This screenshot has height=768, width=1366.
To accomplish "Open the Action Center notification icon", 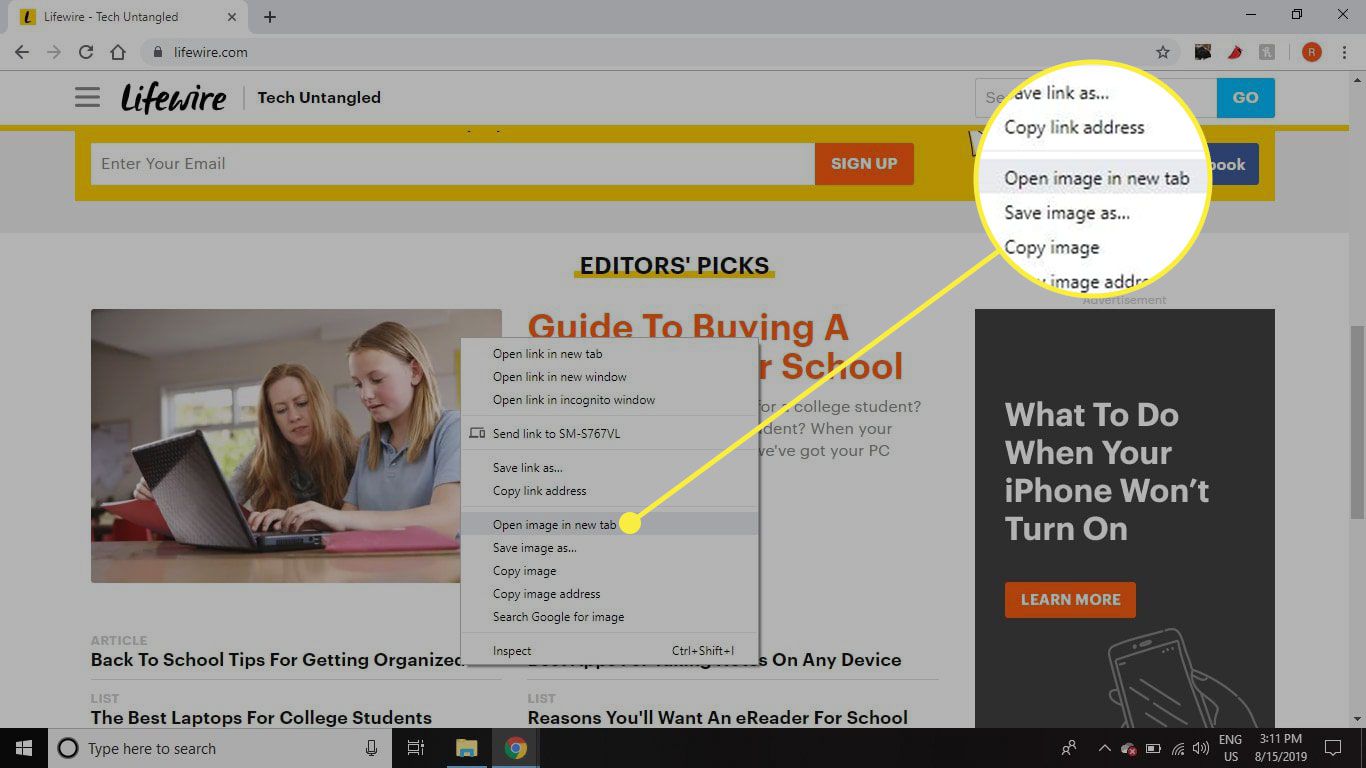I will point(1333,748).
